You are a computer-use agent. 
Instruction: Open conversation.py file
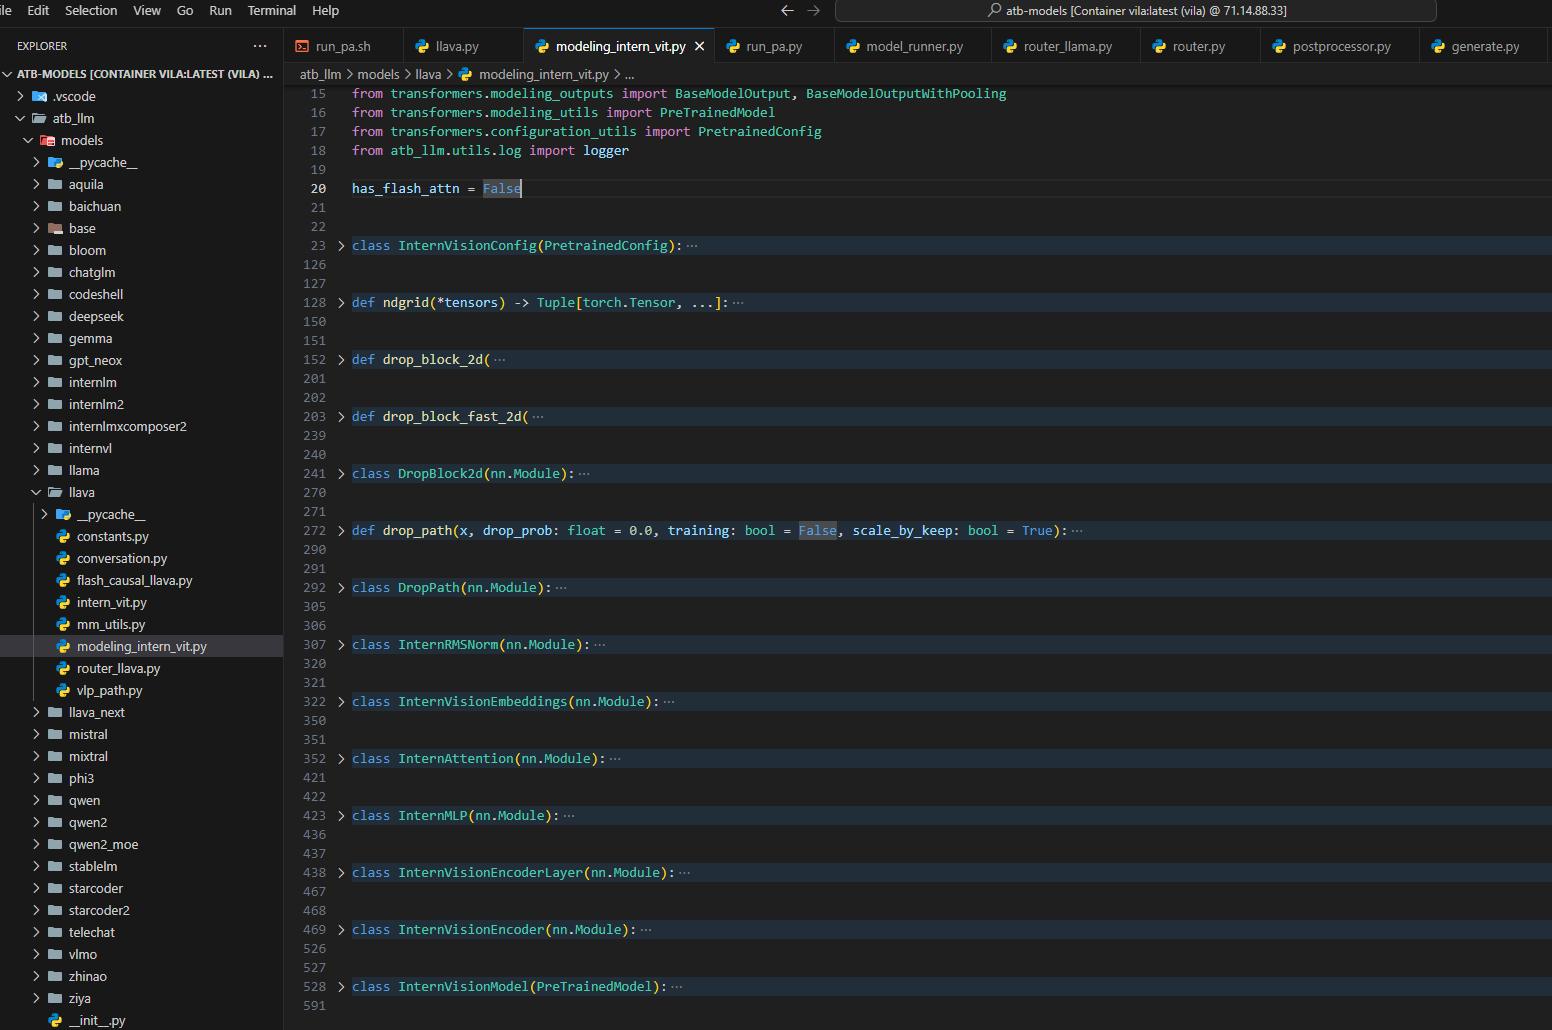coord(122,558)
